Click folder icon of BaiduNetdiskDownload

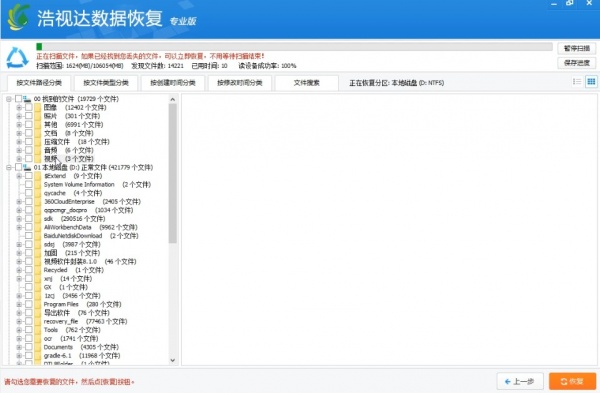[38, 236]
